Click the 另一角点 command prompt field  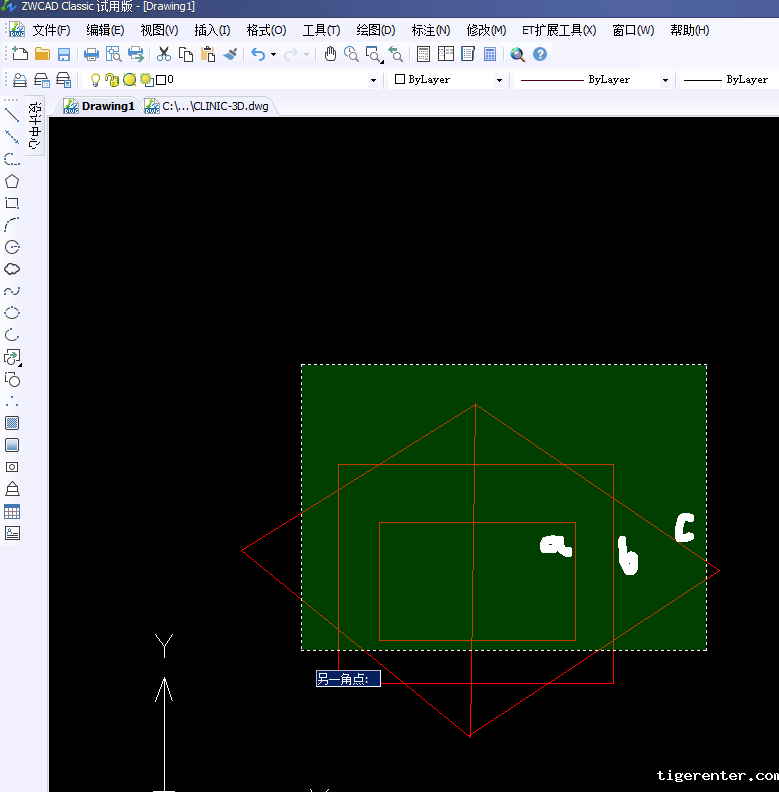click(x=348, y=679)
